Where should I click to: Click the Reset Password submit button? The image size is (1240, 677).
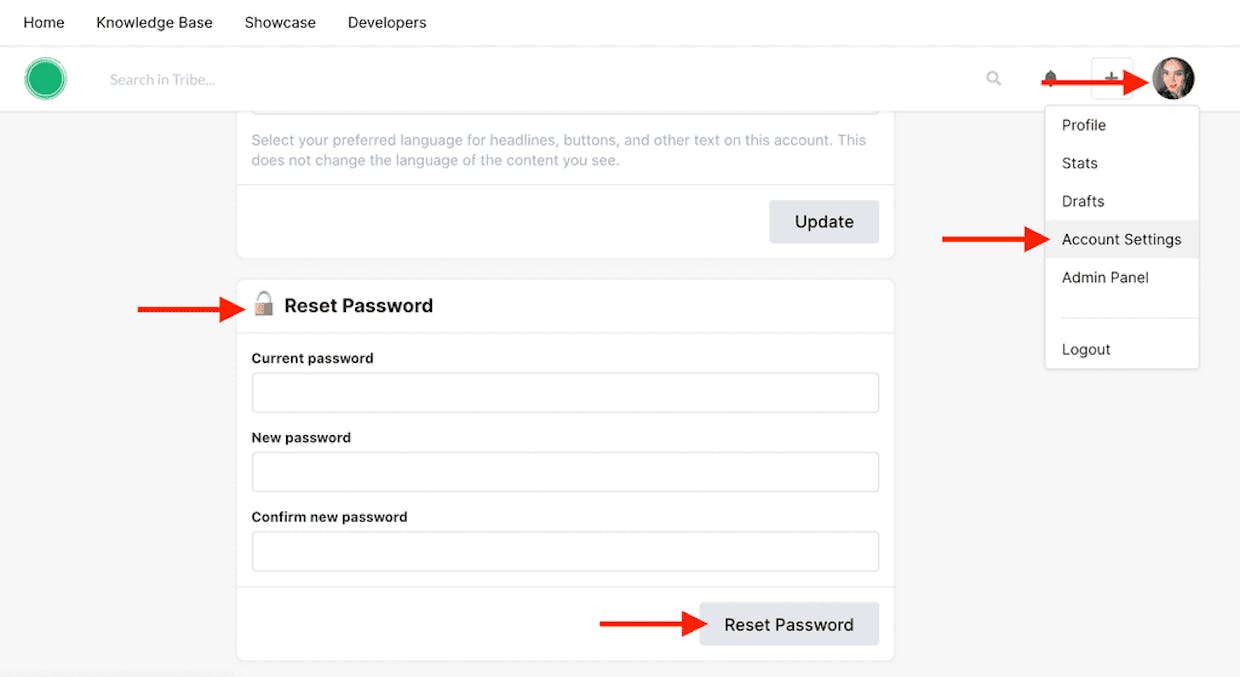(789, 624)
